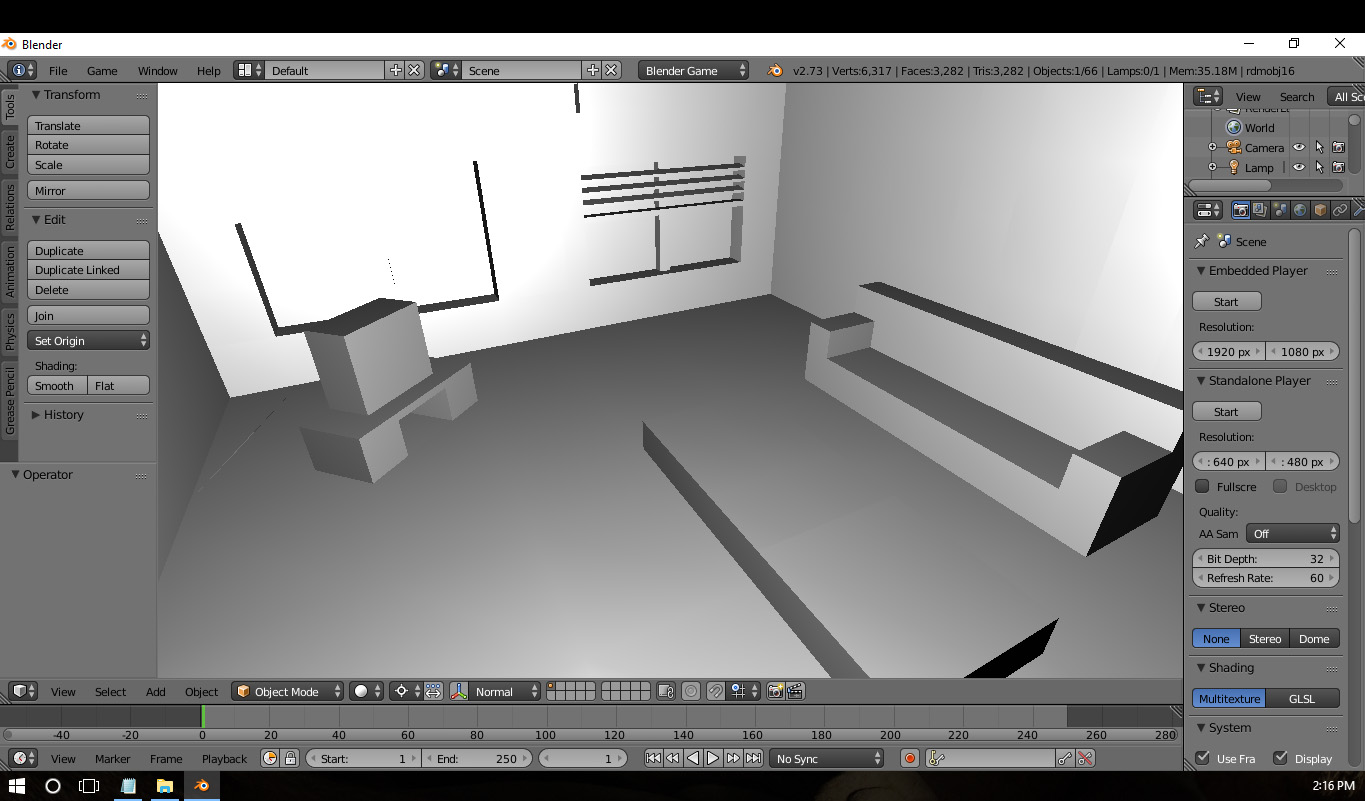Select Dome option in Stereo panel

1314,638
